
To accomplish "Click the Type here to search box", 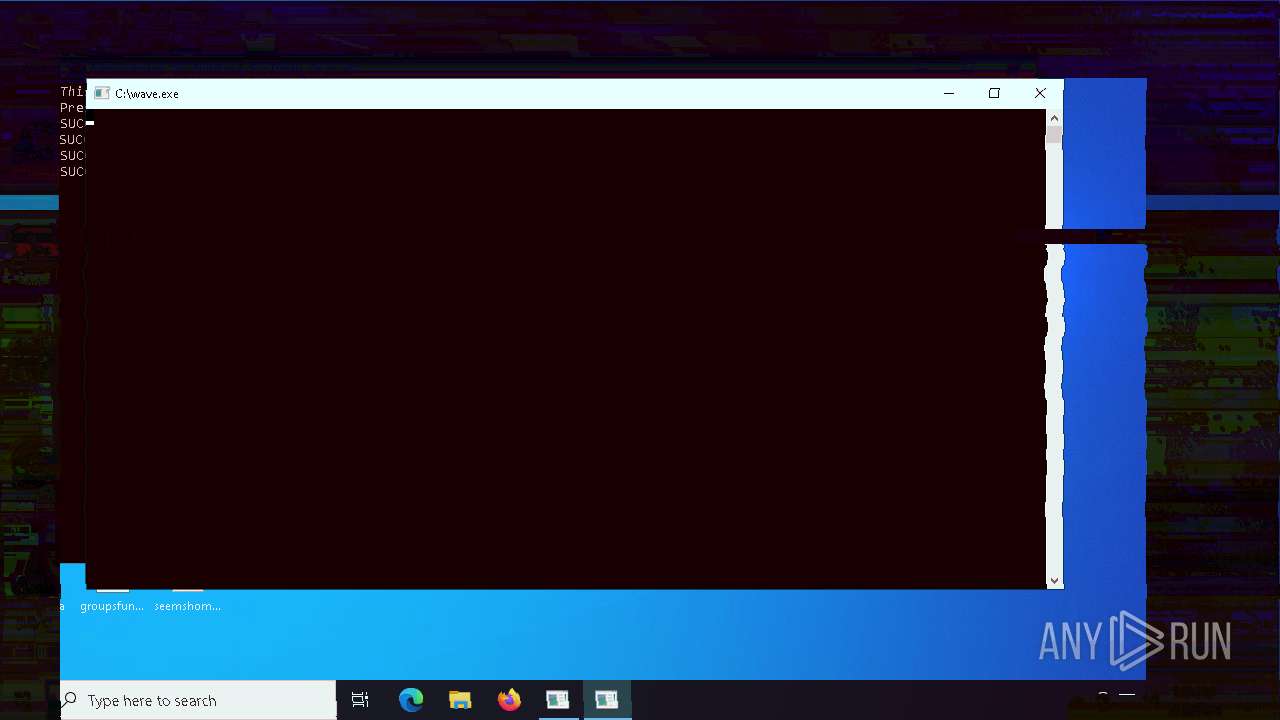I will [198, 700].
